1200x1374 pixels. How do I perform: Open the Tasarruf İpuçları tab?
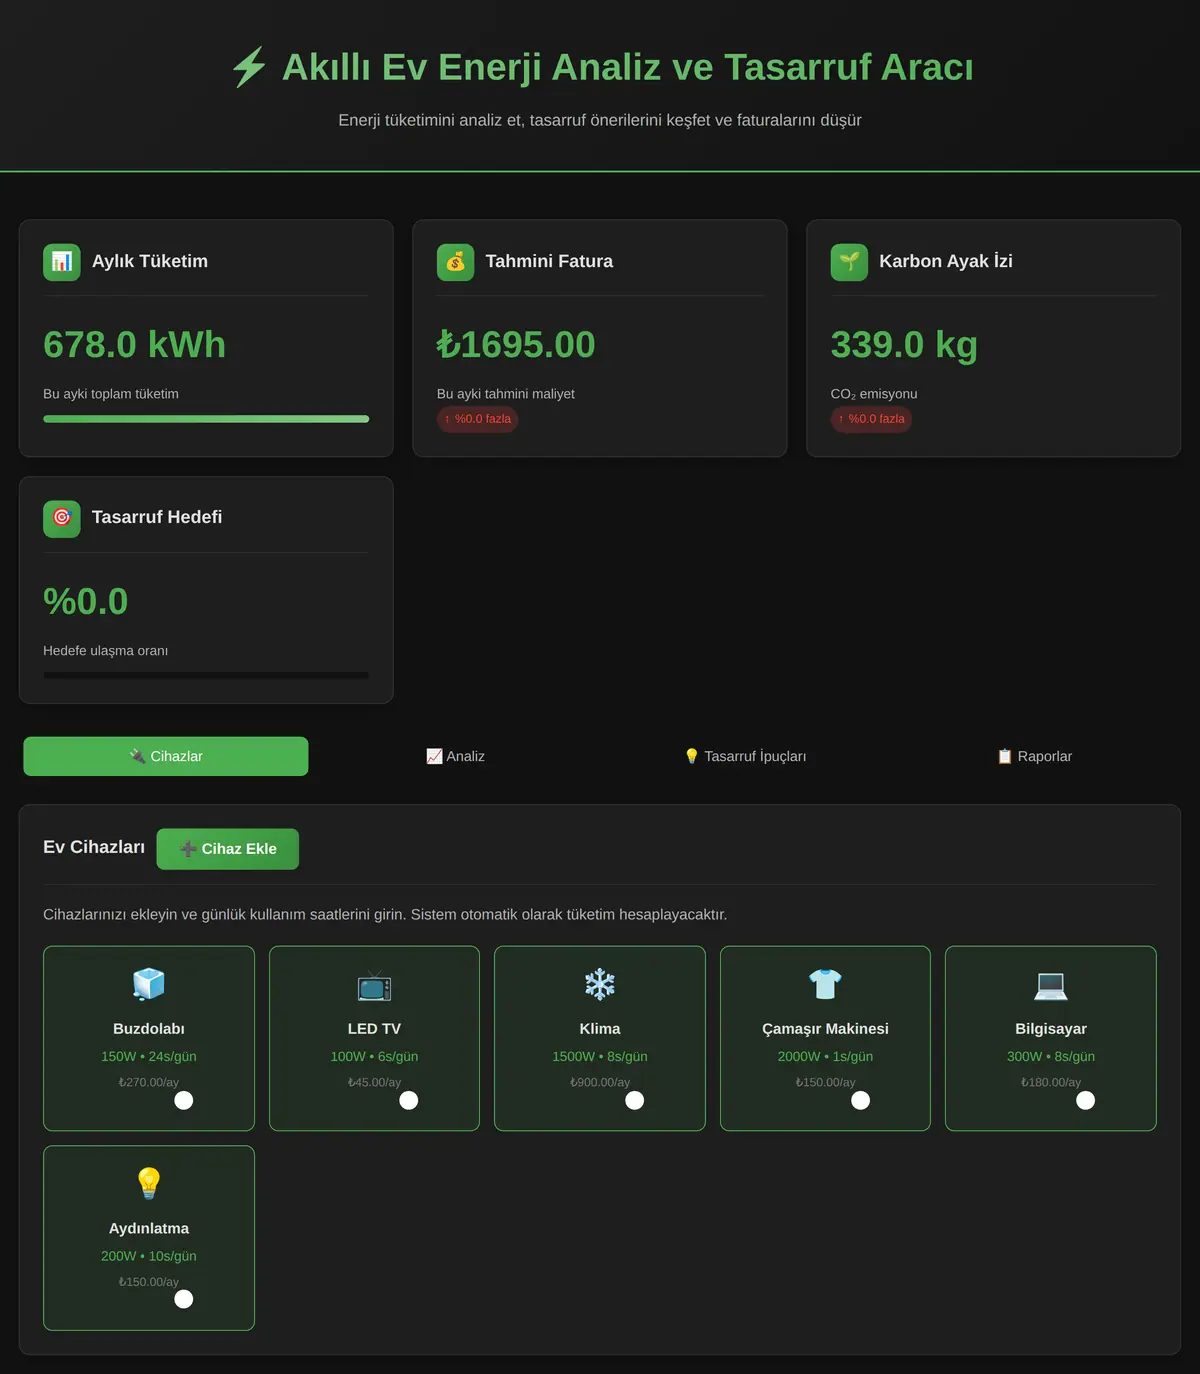pos(745,756)
